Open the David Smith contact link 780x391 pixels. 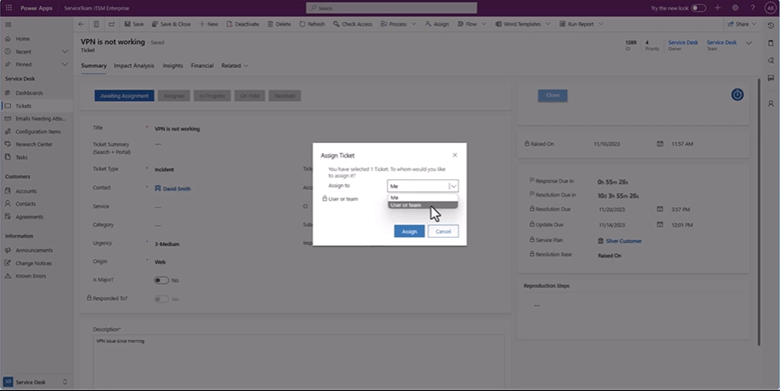(177, 189)
